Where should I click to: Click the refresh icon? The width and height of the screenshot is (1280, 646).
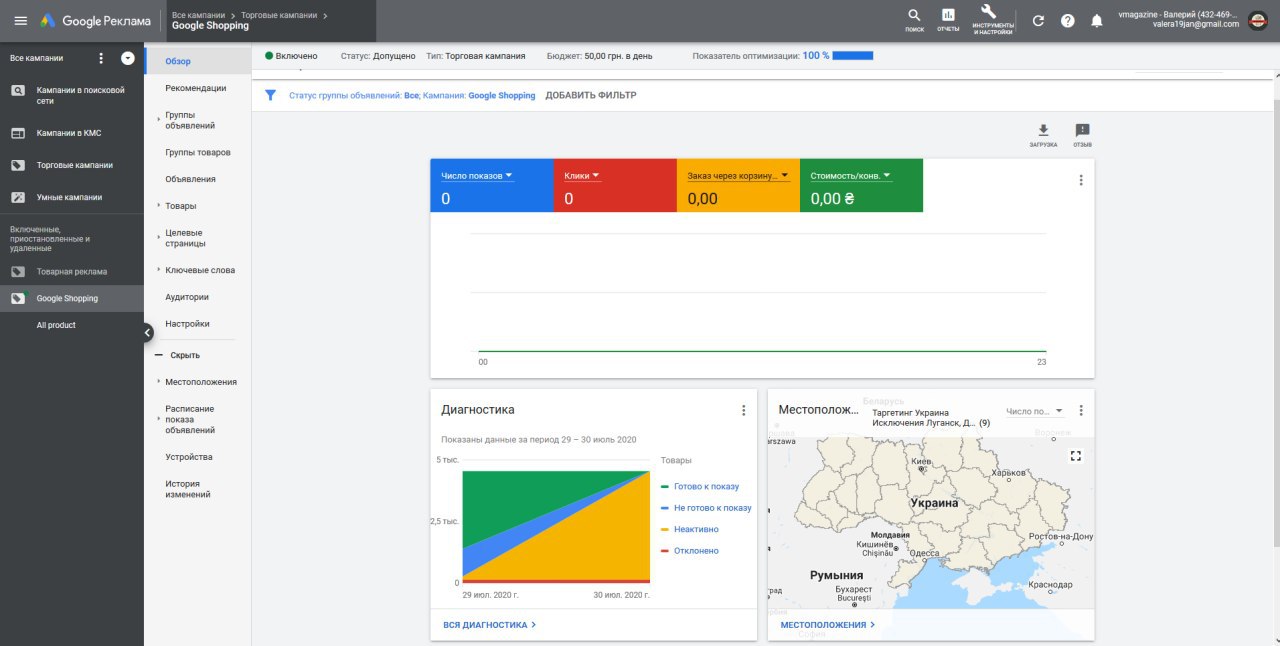1038,21
